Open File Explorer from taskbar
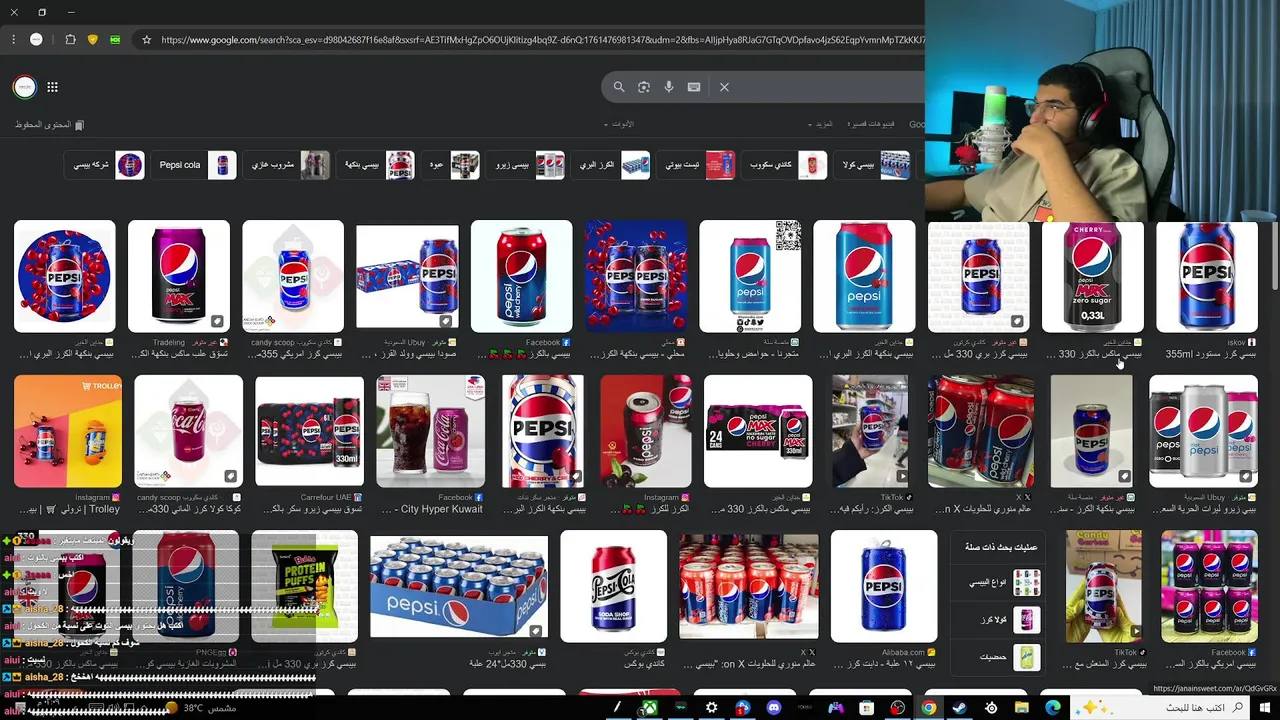 click(1021, 708)
